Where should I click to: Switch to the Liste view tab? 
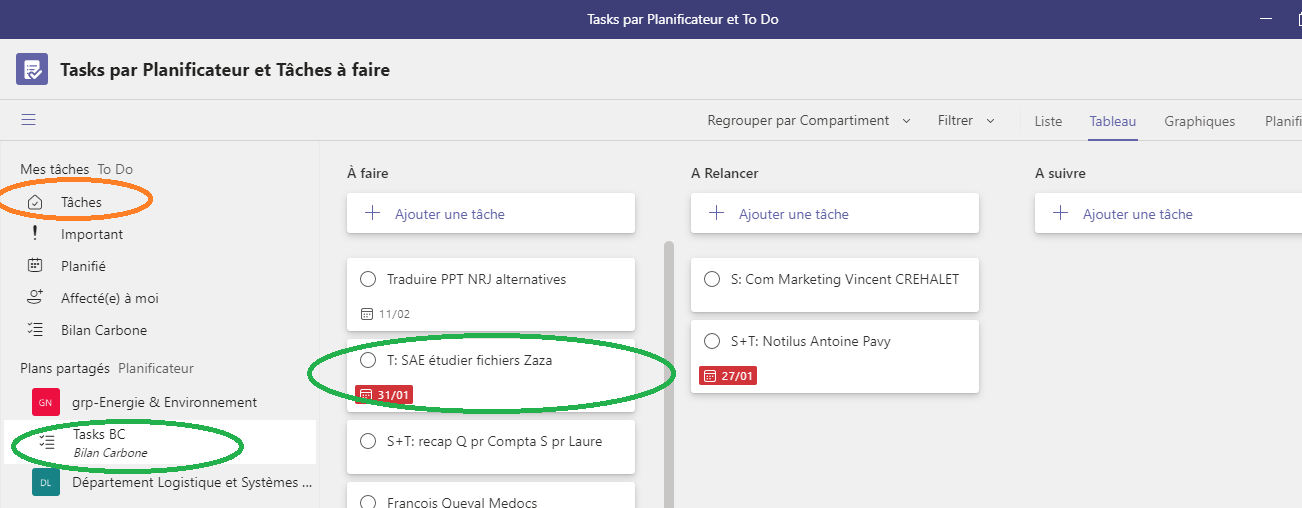click(x=1048, y=121)
